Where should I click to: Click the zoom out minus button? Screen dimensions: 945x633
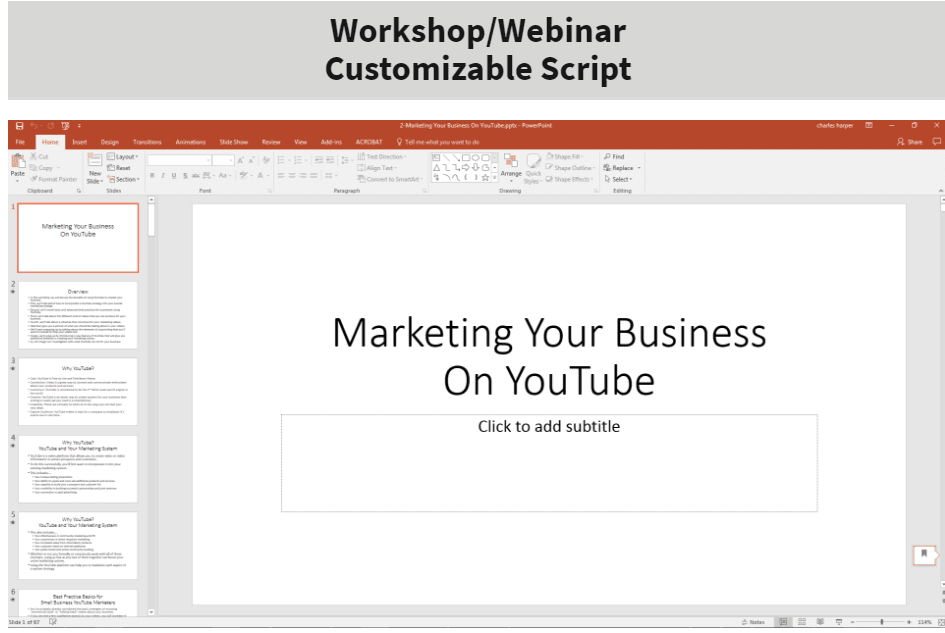tap(852, 622)
